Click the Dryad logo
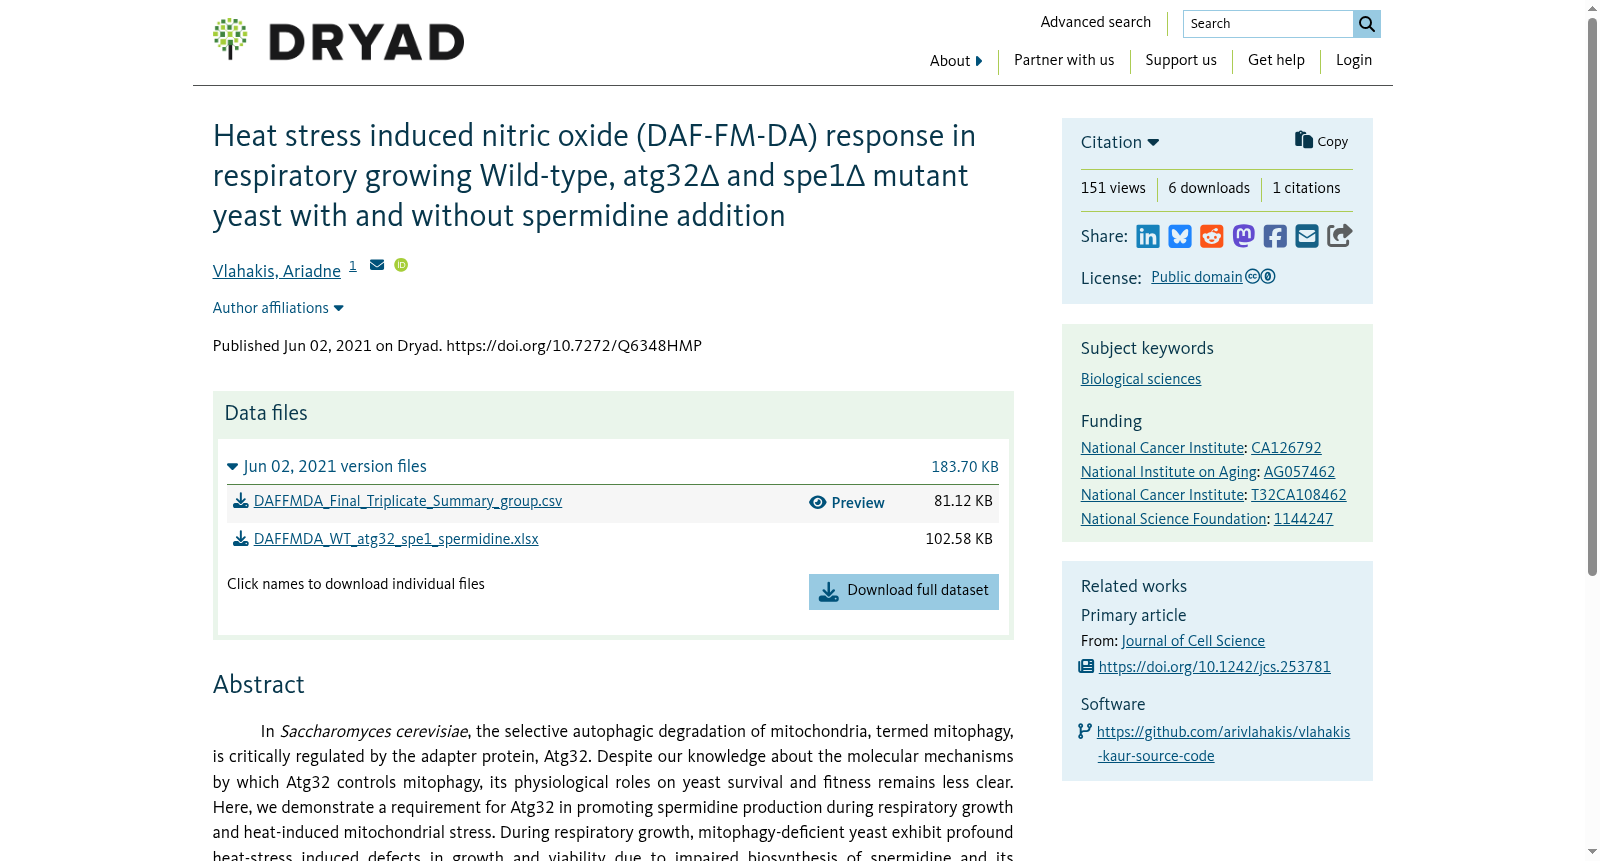Screen dimensions: 1600x861 pyautogui.click(x=338, y=40)
